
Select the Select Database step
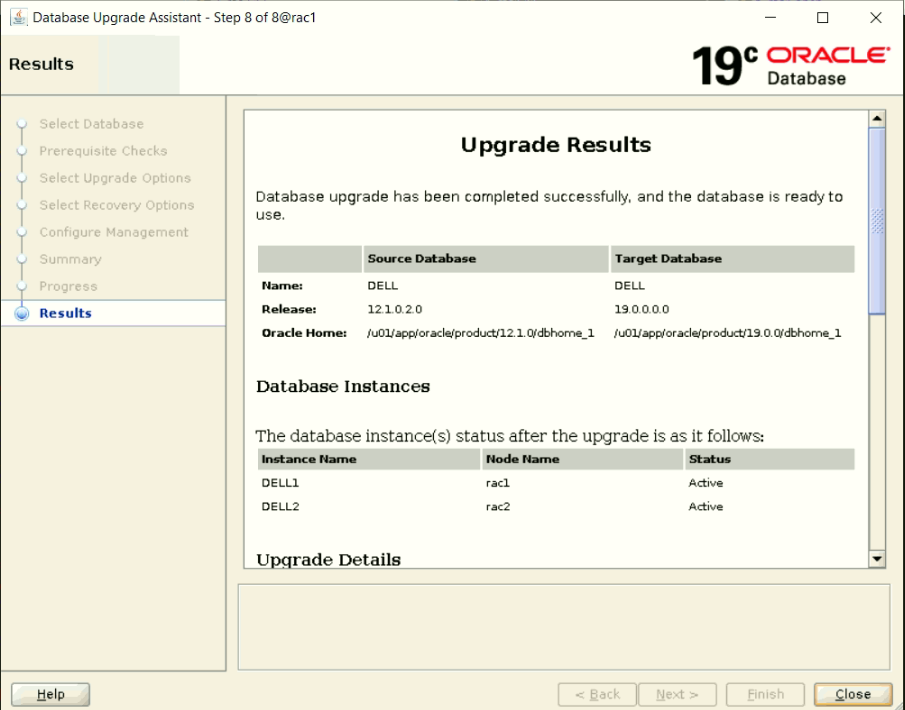tap(91, 124)
